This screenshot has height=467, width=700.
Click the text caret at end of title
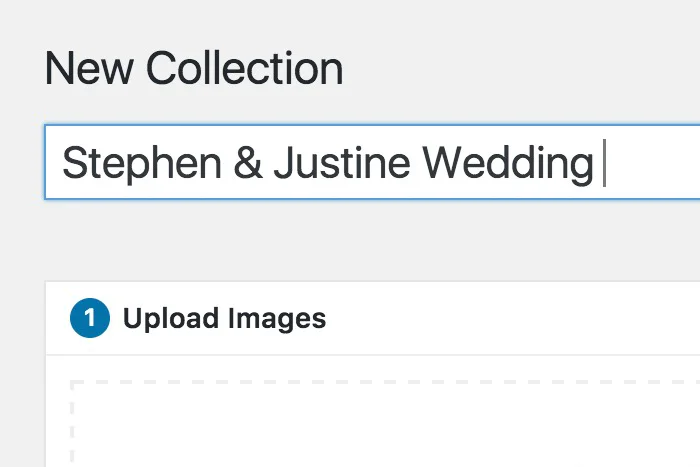click(x=604, y=163)
